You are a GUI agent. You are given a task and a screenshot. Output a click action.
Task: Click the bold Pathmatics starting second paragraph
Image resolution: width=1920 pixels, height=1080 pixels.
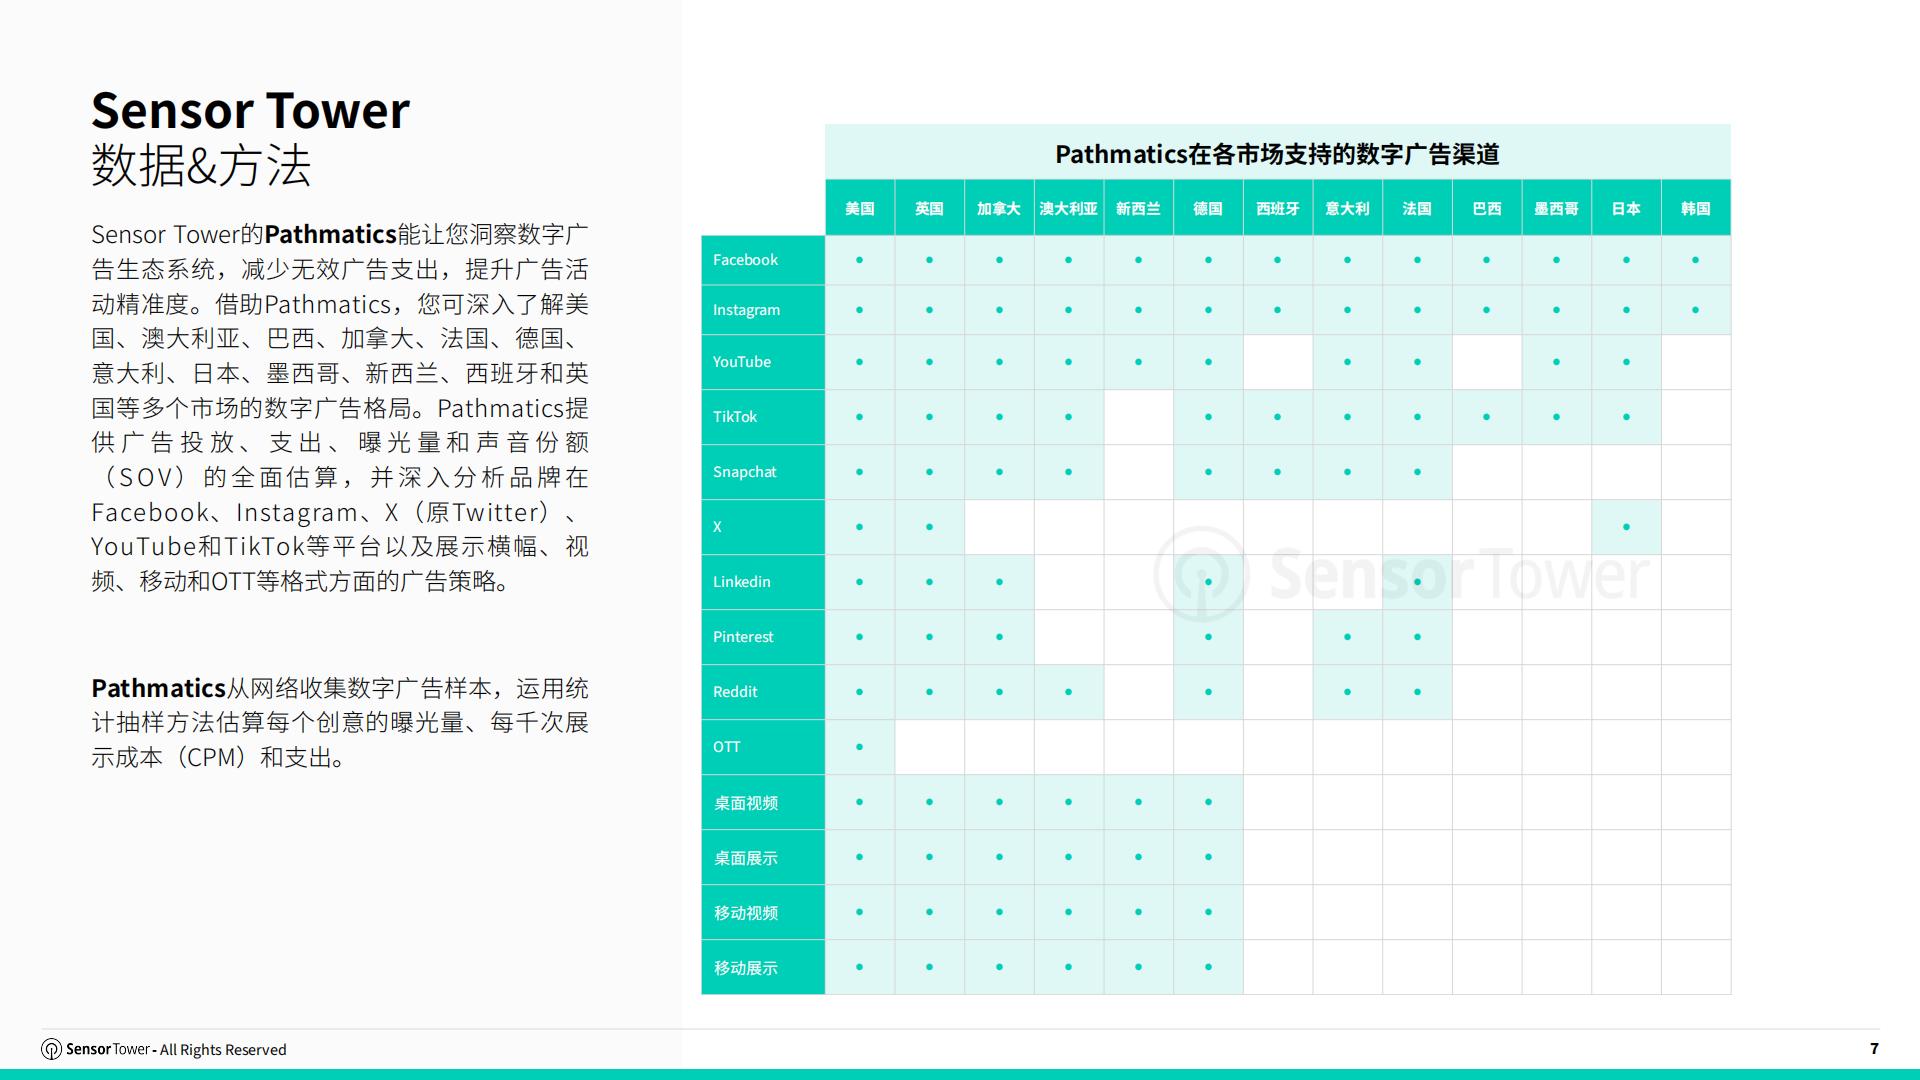pos(158,688)
